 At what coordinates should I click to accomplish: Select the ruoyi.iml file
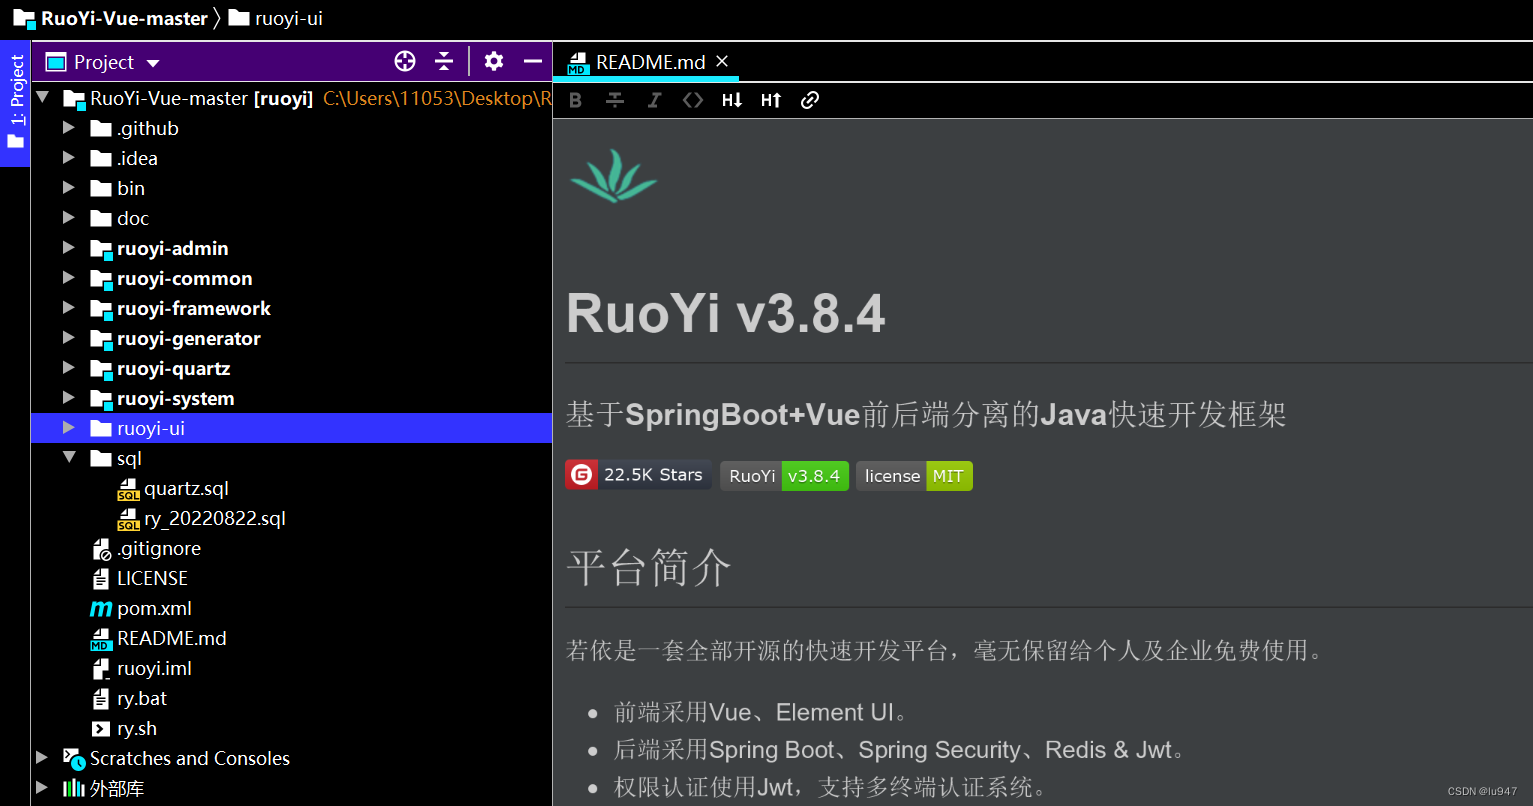tap(141, 668)
